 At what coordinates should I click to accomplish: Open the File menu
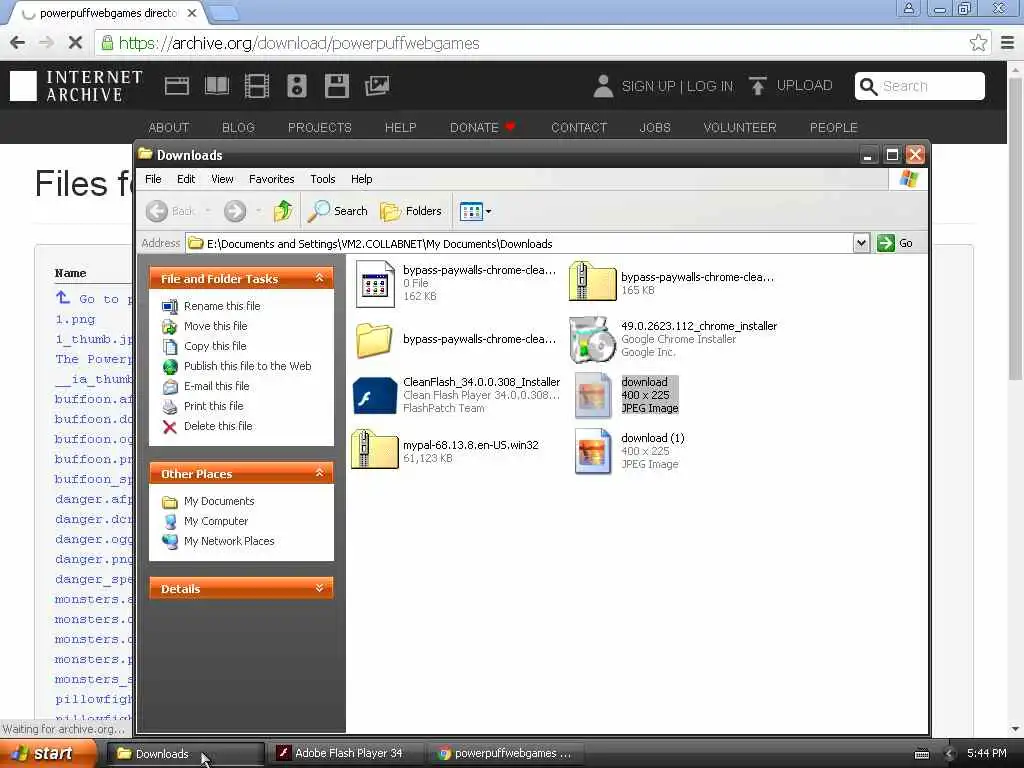point(153,179)
